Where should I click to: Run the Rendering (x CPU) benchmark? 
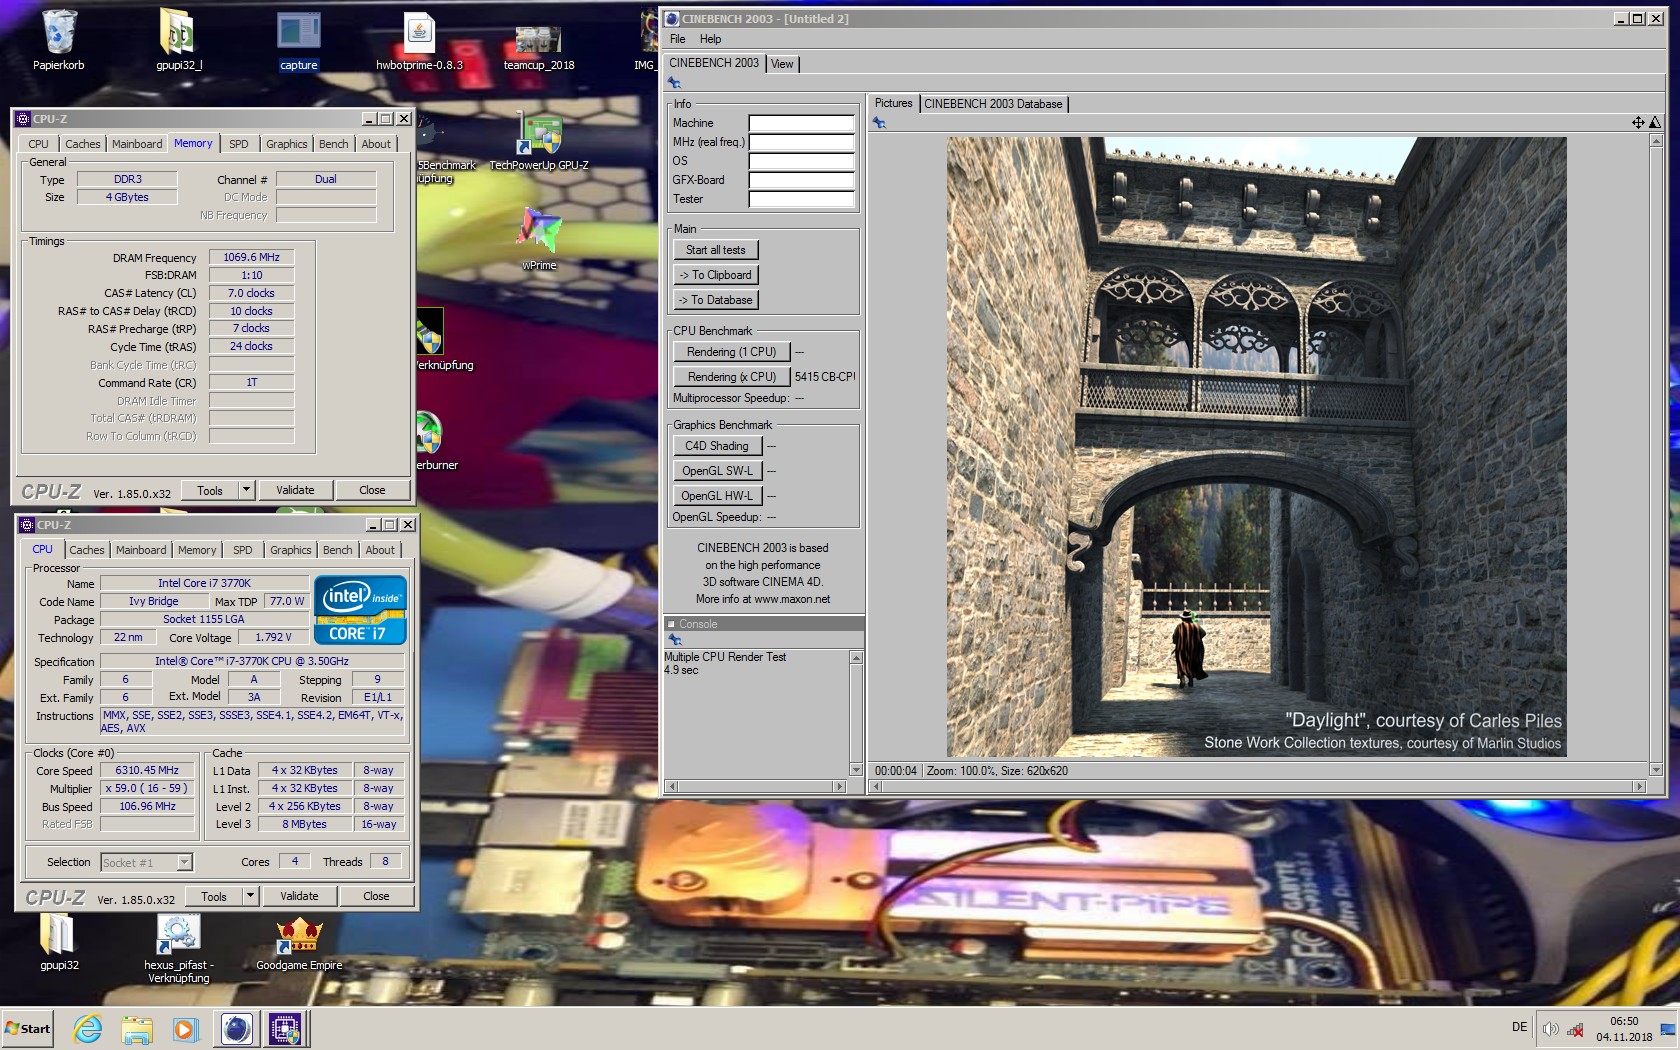731,377
